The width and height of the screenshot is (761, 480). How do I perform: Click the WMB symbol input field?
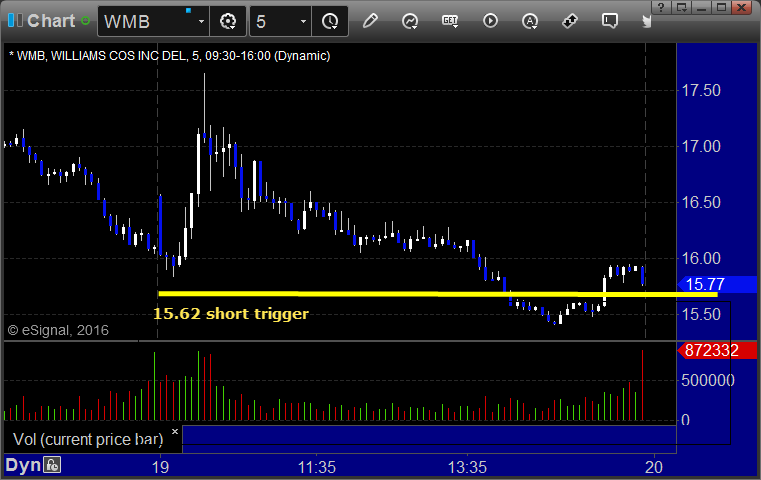coord(146,21)
